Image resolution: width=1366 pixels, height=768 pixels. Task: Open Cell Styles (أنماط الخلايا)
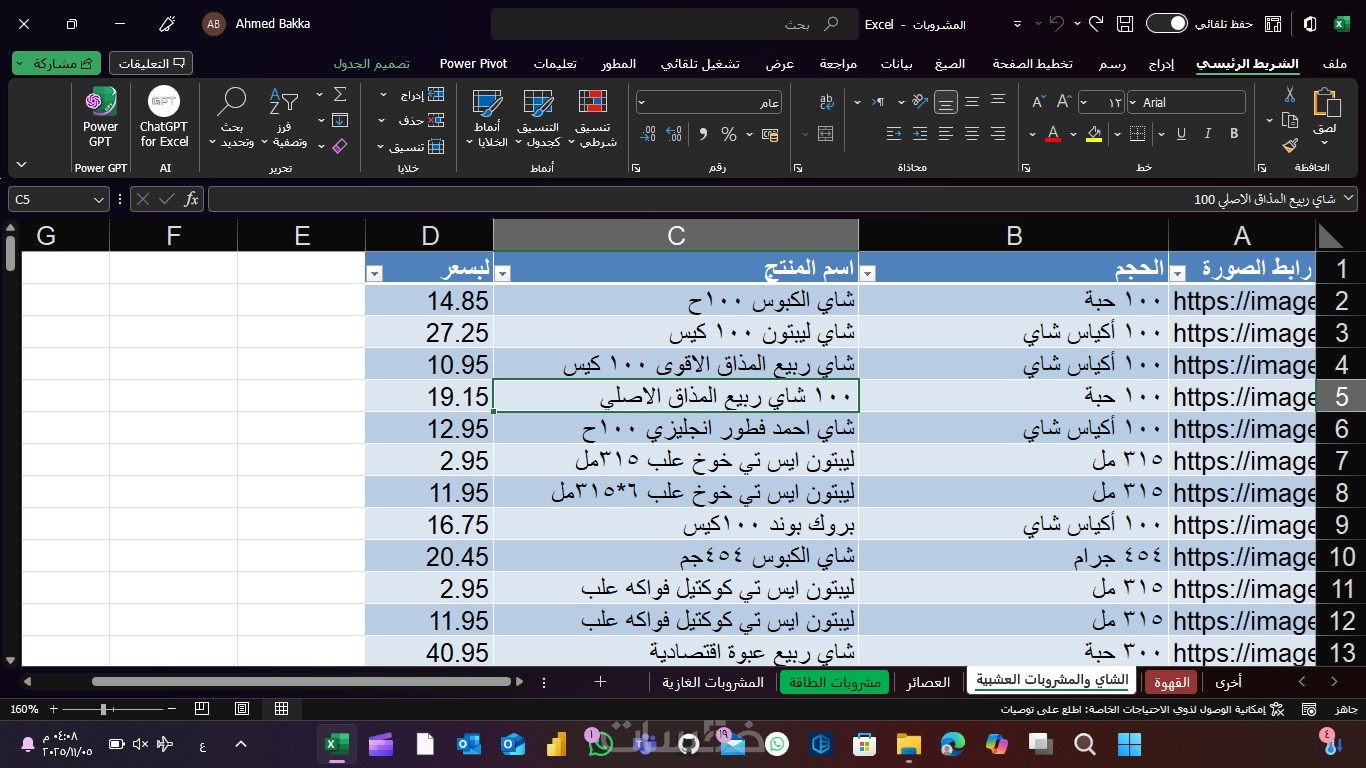coord(488,118)
